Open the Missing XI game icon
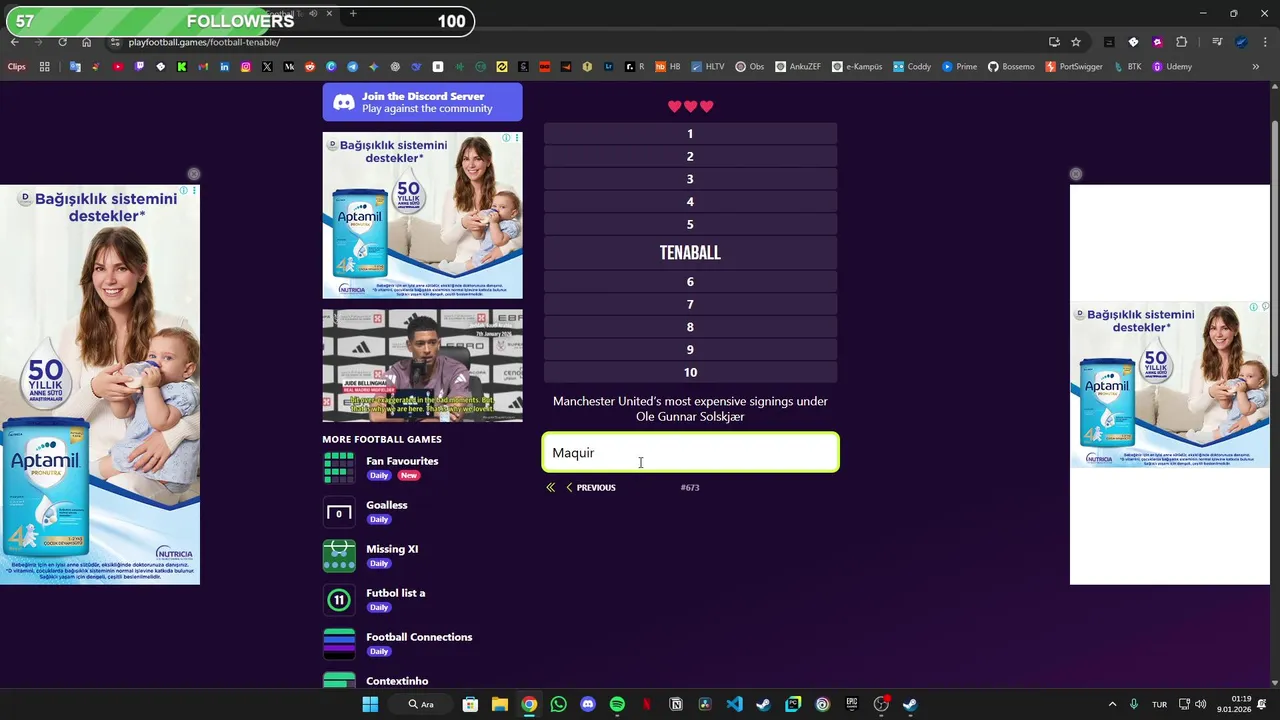 (x=339, y=556)
